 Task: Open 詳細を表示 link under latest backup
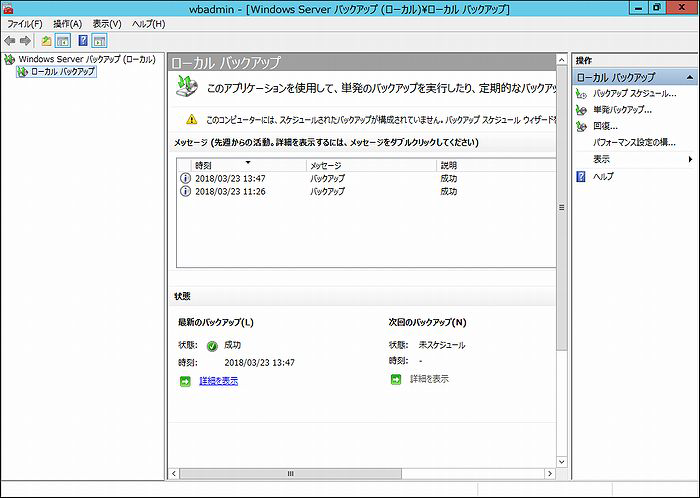tap(218, 381)
